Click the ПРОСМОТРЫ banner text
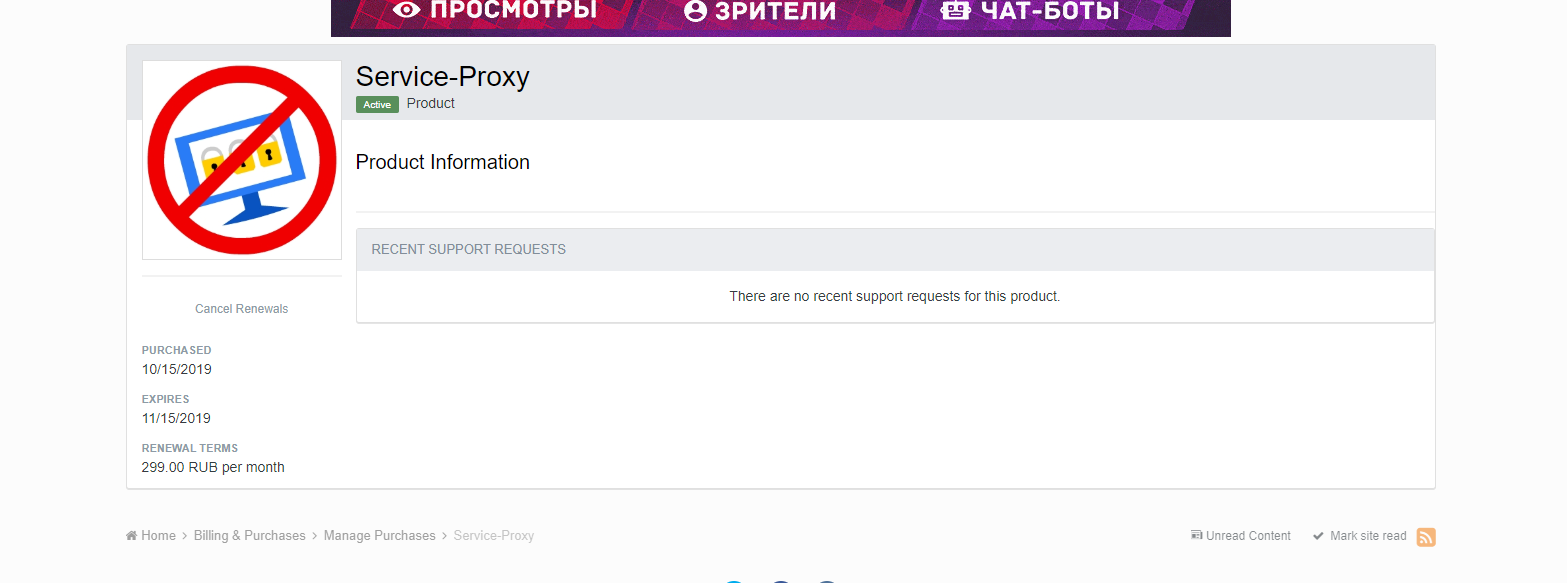1567x583 pixels. [x=513, y=11]
